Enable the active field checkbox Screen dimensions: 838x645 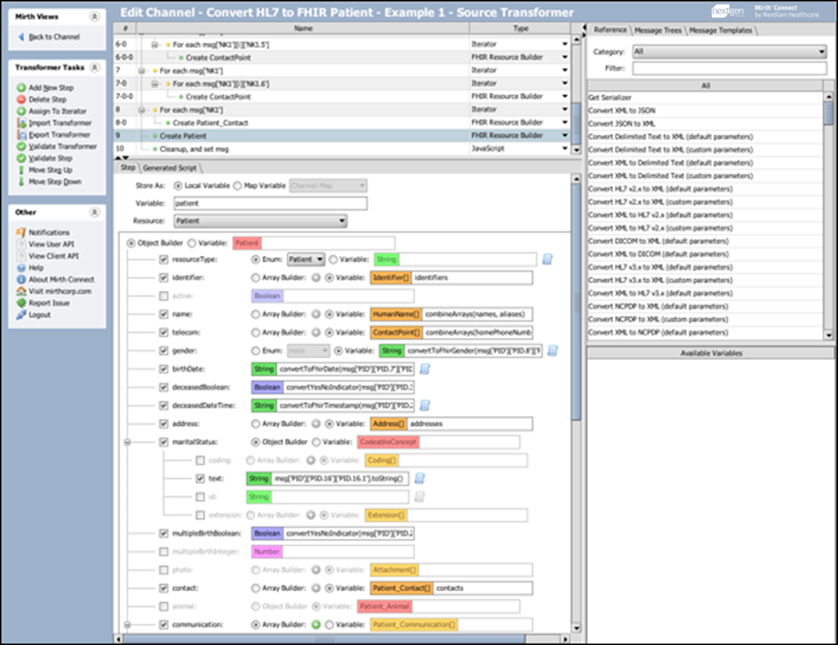[164, 296]
